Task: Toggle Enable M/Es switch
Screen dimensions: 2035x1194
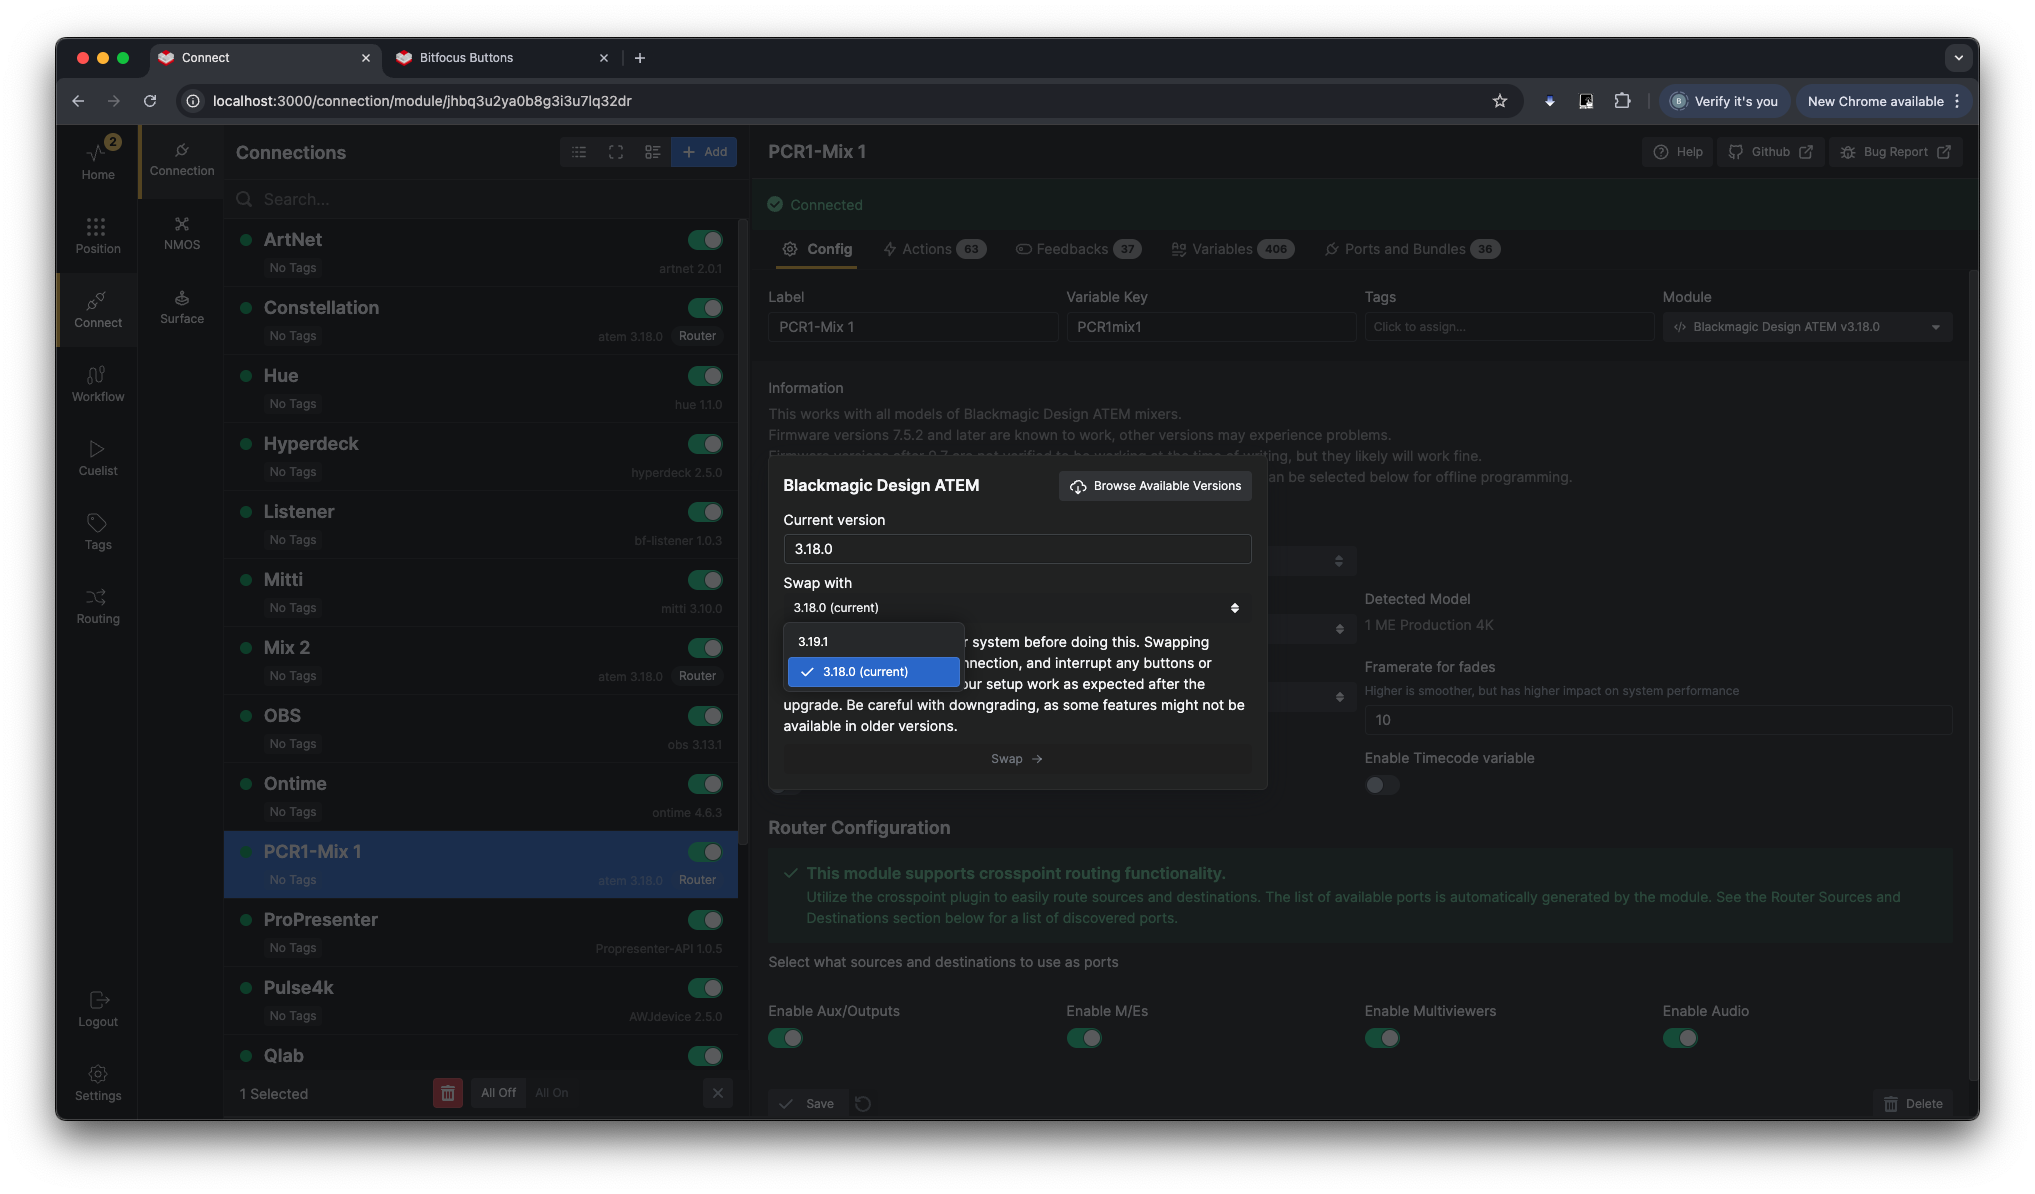Action: (1084, 1038)
